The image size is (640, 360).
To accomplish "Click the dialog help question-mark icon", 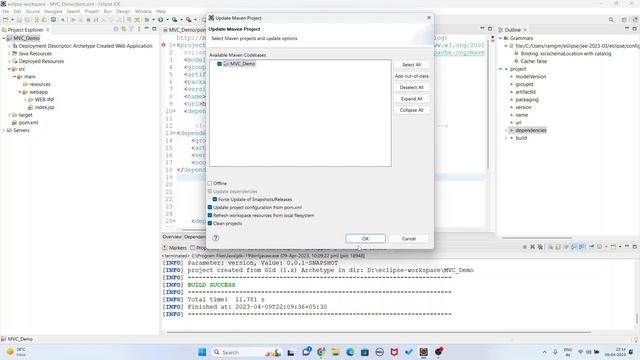I will click(216, 238).
